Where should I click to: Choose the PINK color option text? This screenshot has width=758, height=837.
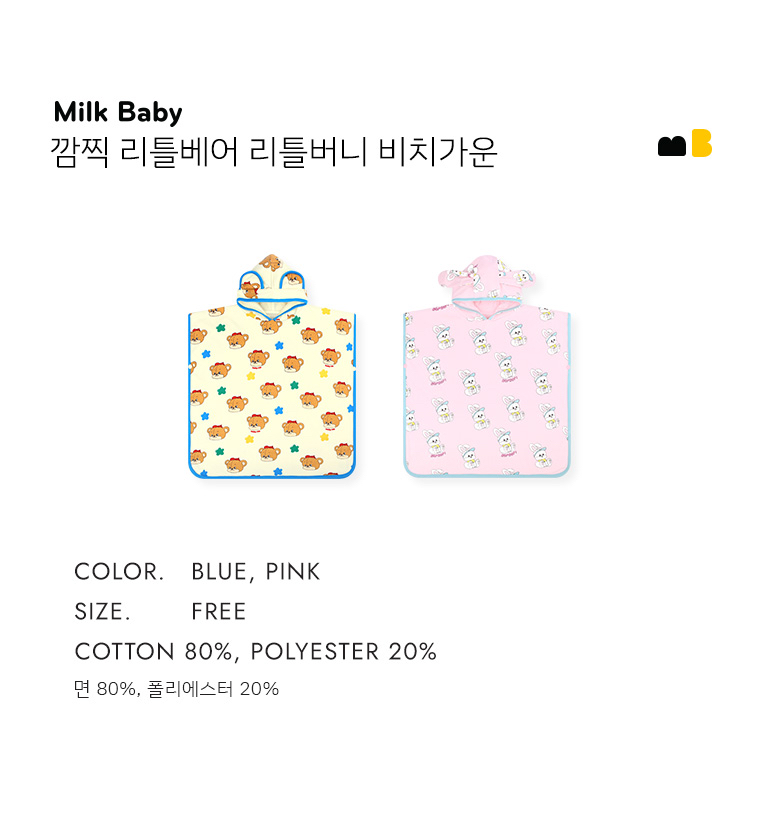click(293, 572)
